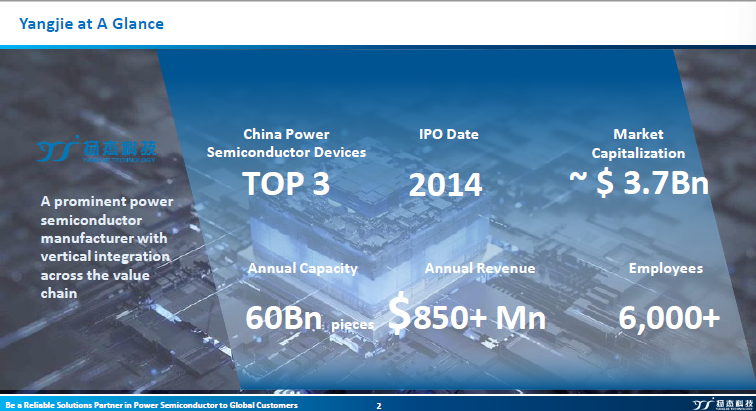Screen dimensions: 756x411
Task: Click the 'Employees' label
Action: pos(666,268)
